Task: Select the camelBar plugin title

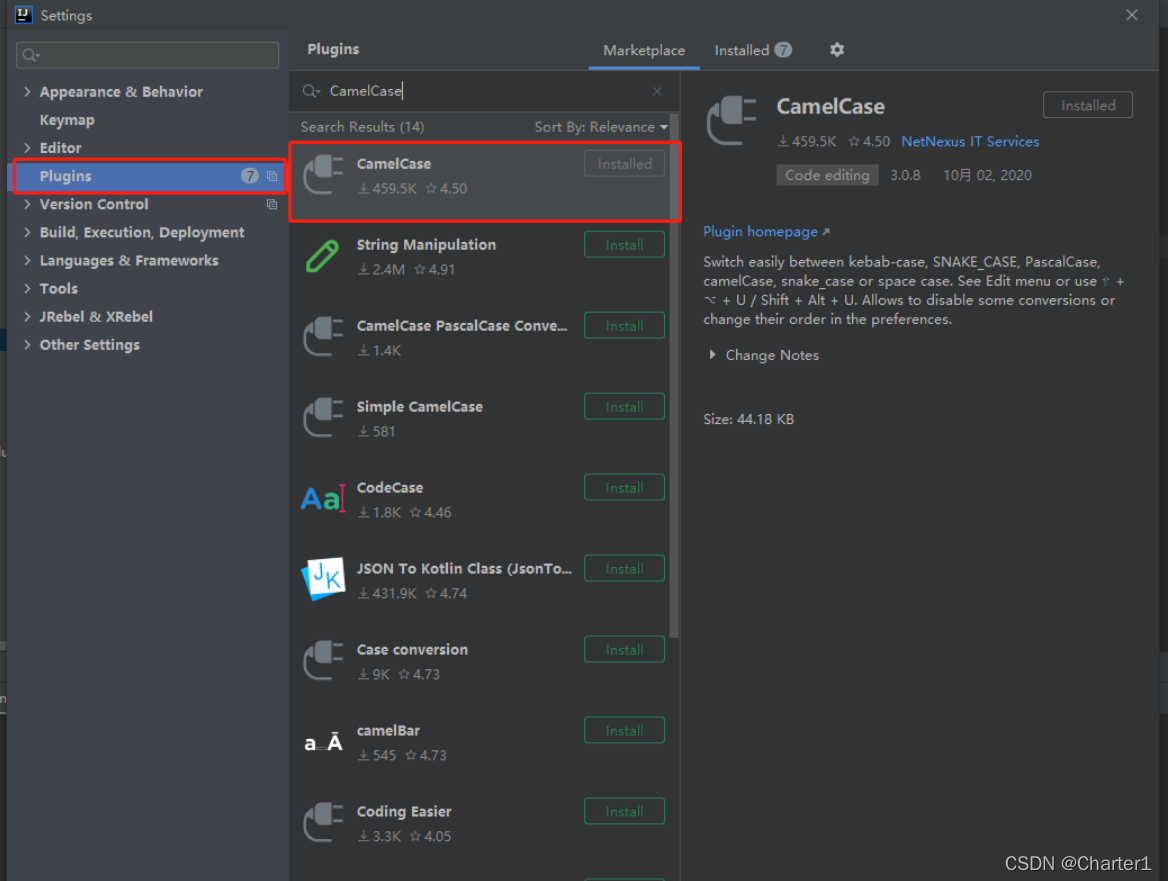Action: point(388,731)
